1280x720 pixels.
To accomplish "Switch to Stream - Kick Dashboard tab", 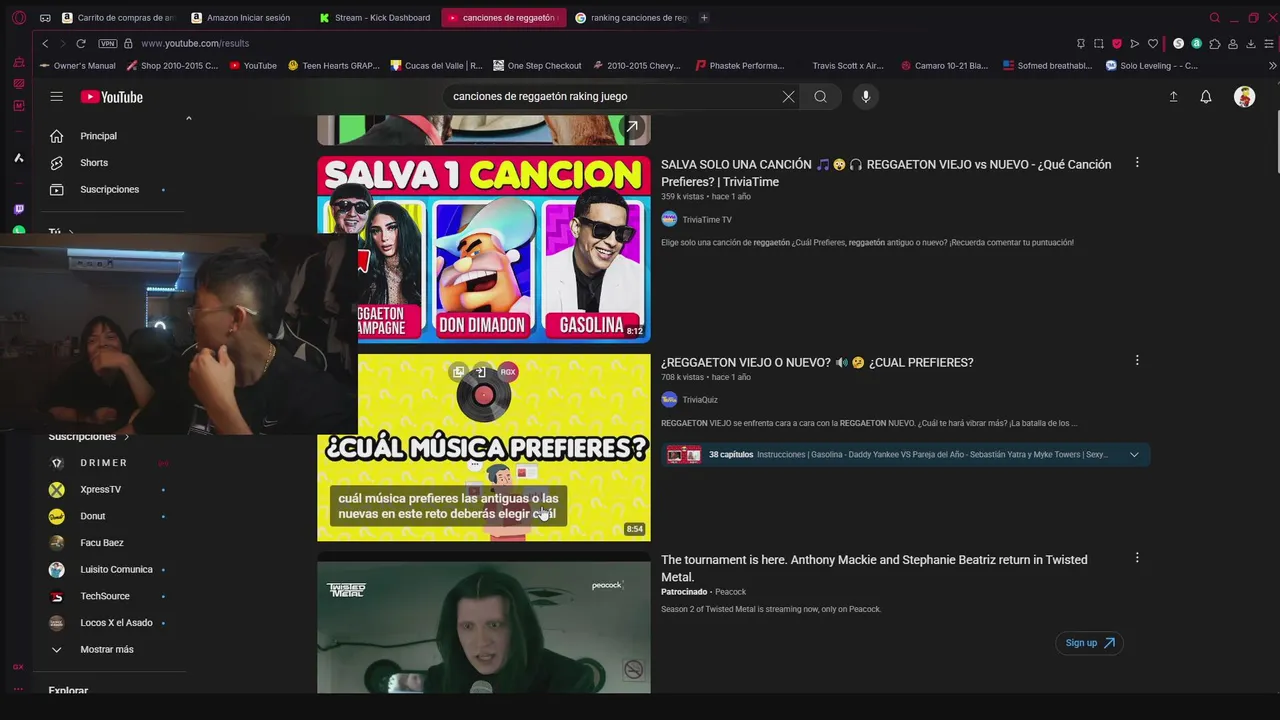I will point(375,18).
